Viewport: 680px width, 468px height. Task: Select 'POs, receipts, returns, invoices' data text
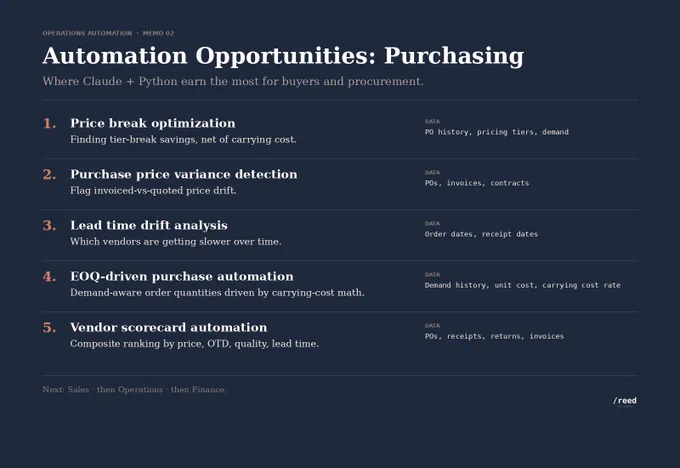[494, 336]
